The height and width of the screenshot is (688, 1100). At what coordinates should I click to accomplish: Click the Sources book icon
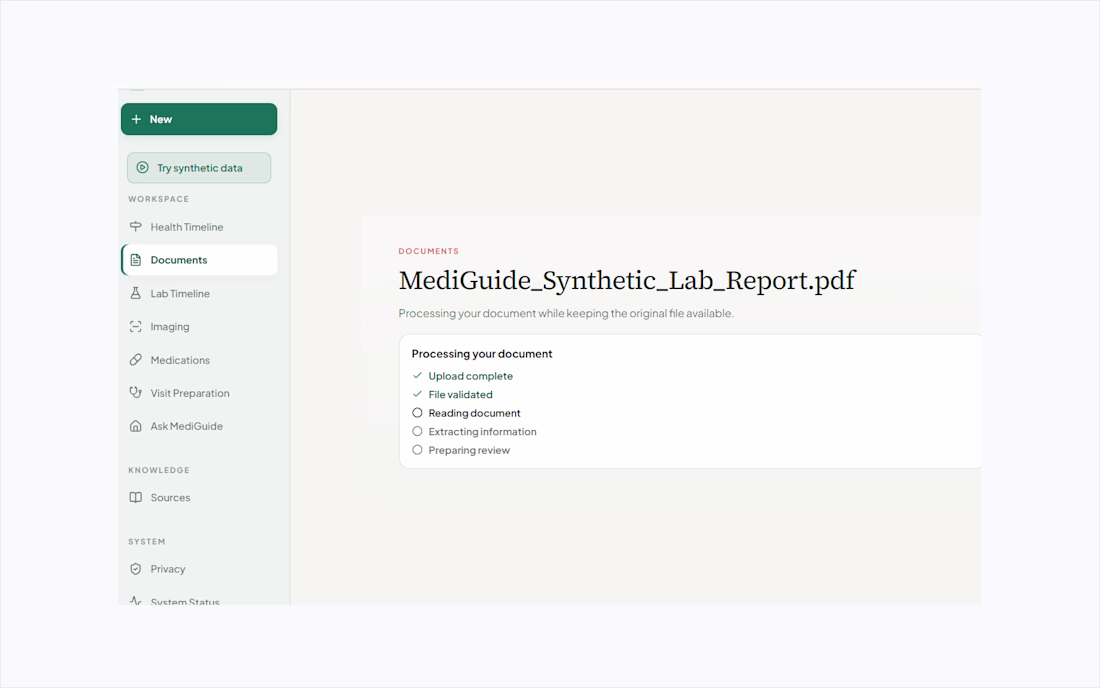[135, 497]
